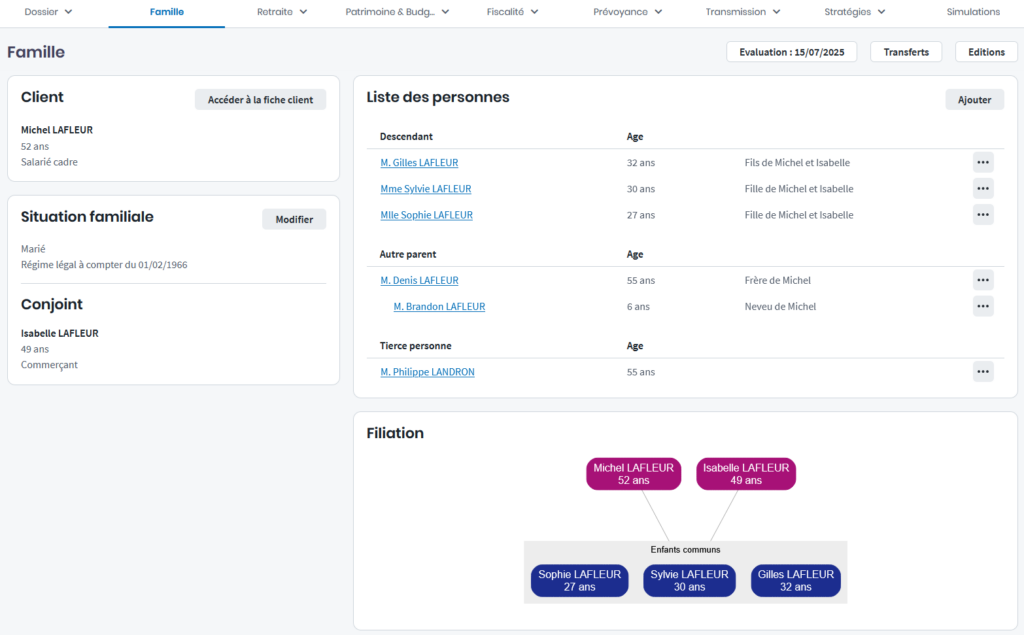The width and height of the screenshot is (1024, 635).
Task: Switch to the Simulations tab
Action: (972, 12)
